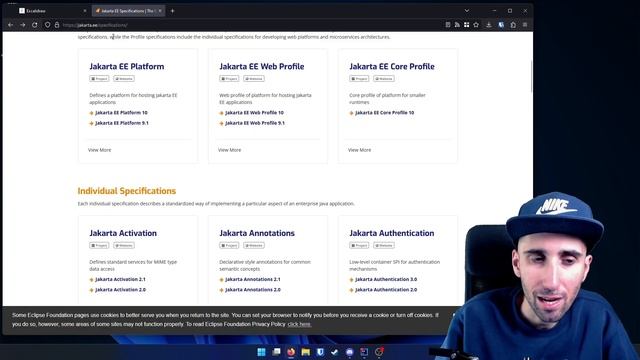The width and height of the screenshot is (640, 360).
Task: Click the Website badge under Jakarta EE Web Profile
Action: pos(254,79)
